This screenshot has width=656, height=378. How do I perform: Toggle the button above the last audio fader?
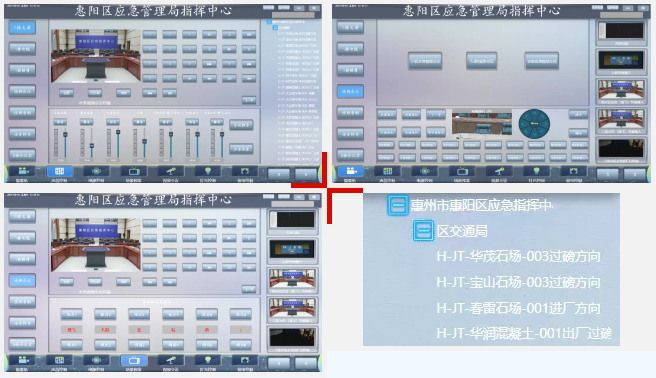coord(217,122)
